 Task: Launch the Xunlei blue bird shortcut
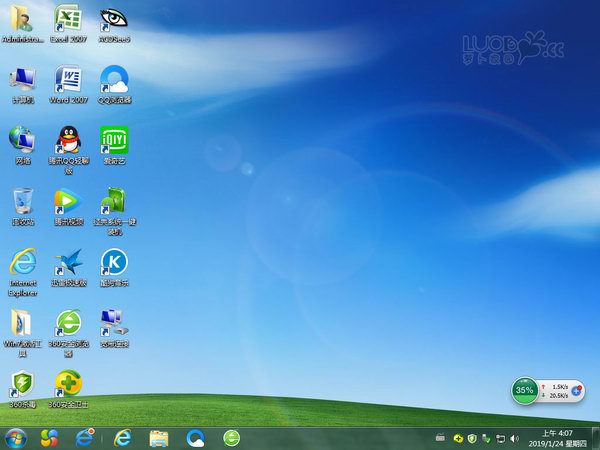(x=68, y=268)
